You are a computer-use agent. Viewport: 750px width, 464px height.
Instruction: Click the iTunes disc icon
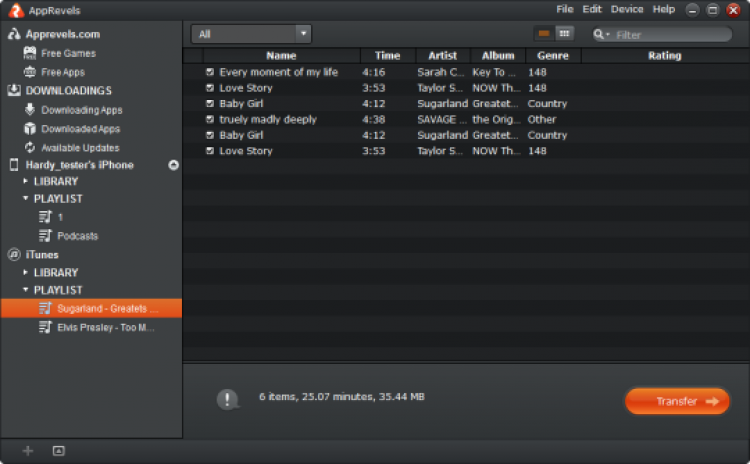pyautogui.click(x=14, y=254)
